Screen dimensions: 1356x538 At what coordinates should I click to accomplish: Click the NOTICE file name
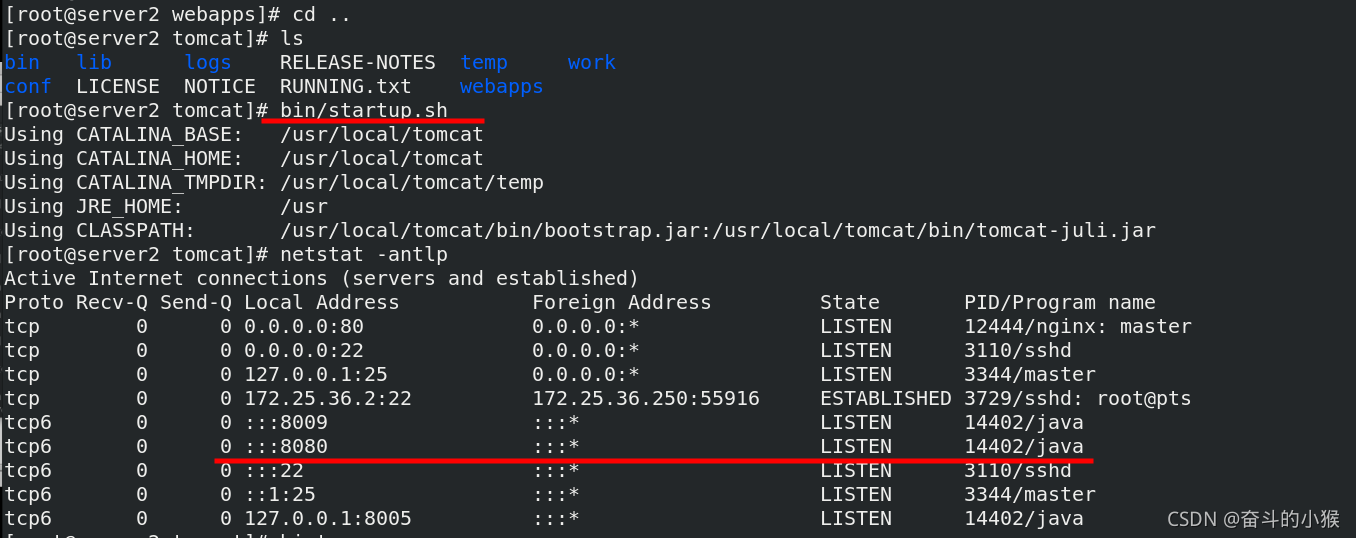point(220,86)
